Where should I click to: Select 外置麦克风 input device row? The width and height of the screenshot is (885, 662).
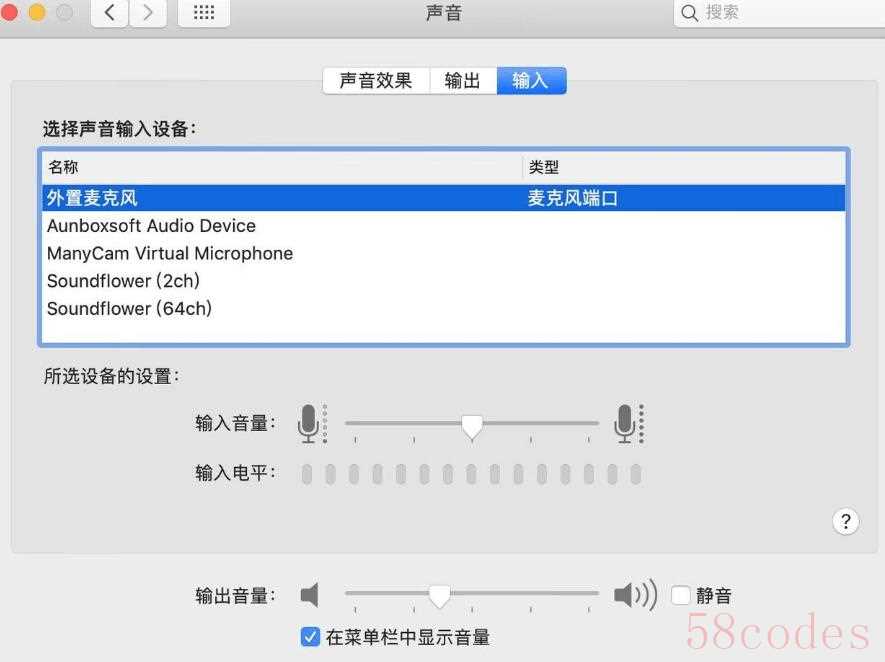tap(444, 198)
